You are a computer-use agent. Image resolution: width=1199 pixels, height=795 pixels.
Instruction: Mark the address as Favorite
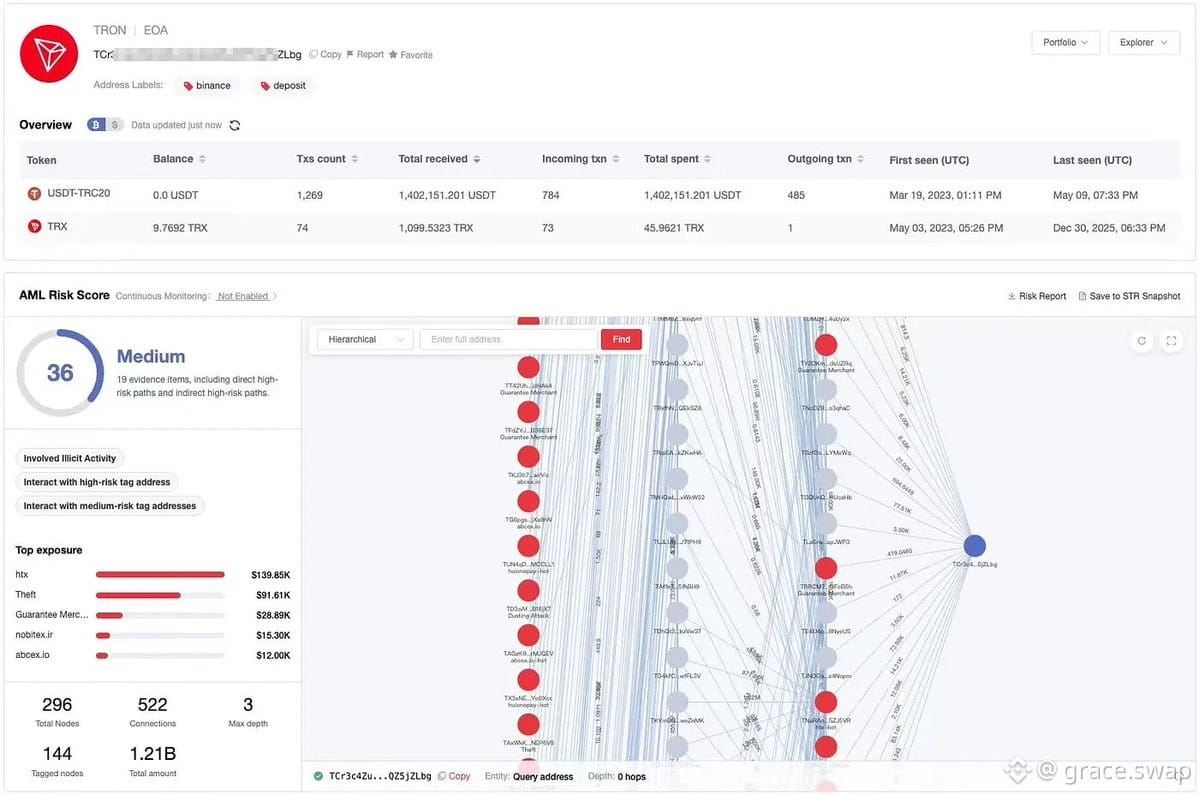(x=411, y=55)
